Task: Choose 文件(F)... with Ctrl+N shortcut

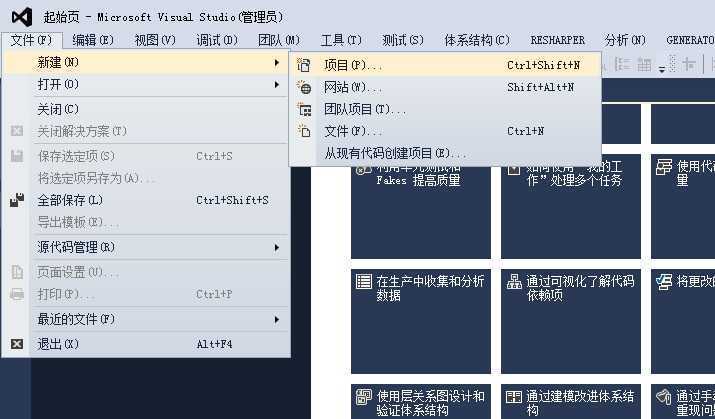Action: click(445, 131)
